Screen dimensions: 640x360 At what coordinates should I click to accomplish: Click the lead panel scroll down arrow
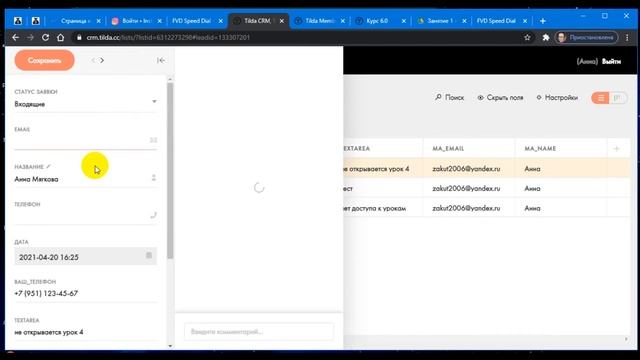(x=170, y=346)
